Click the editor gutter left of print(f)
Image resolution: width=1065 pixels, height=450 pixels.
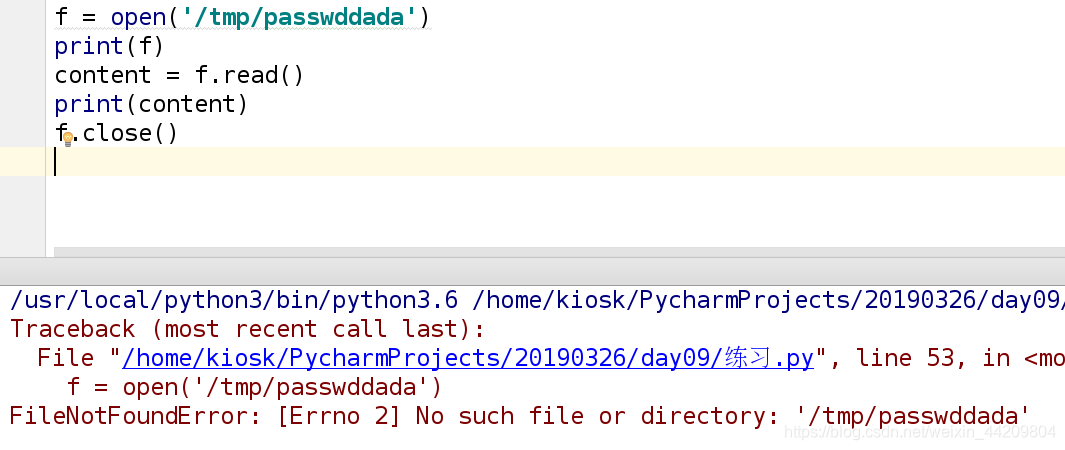pyautogui.click(x=22, y=46)
